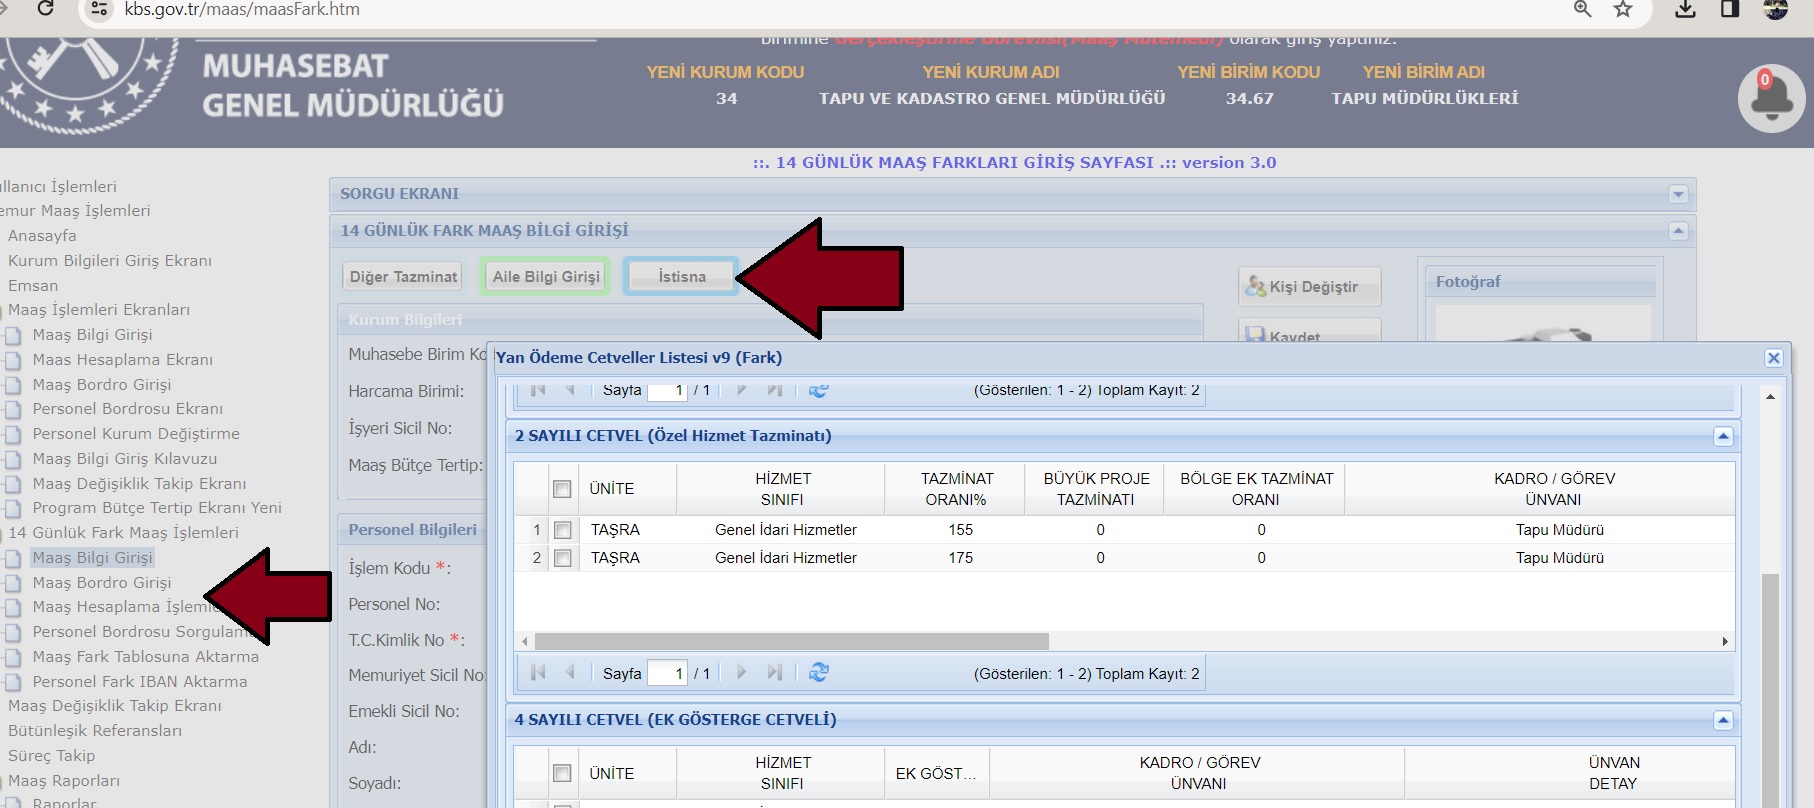Open Maaş Bordro Girişi under Maaş İşlemleri Ekranları

[102, 385]
